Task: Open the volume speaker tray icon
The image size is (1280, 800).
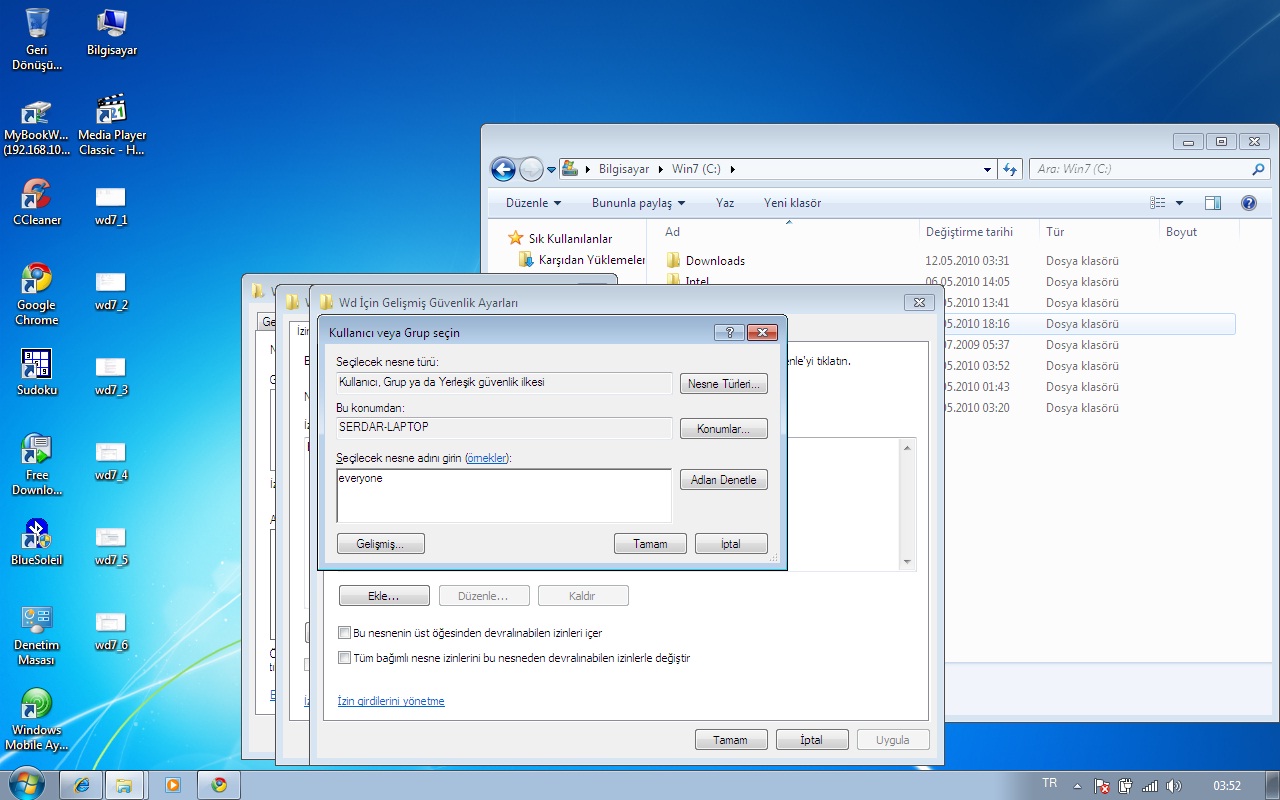Action: tap(1174, 786)
